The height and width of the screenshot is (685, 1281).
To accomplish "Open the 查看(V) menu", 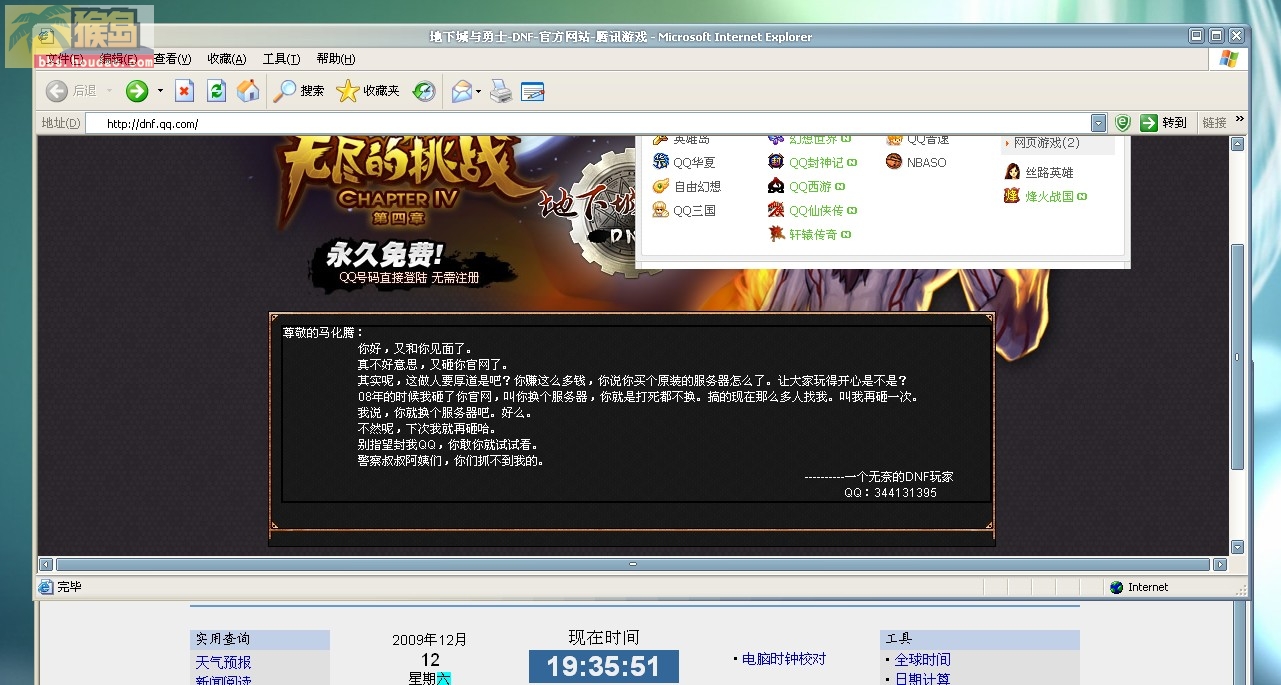I will [x=172, y=59].
